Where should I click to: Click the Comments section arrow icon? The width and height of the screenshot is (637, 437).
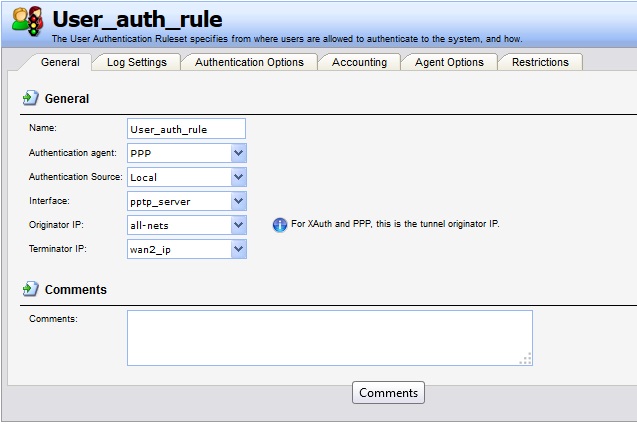(x=30, y=289)
